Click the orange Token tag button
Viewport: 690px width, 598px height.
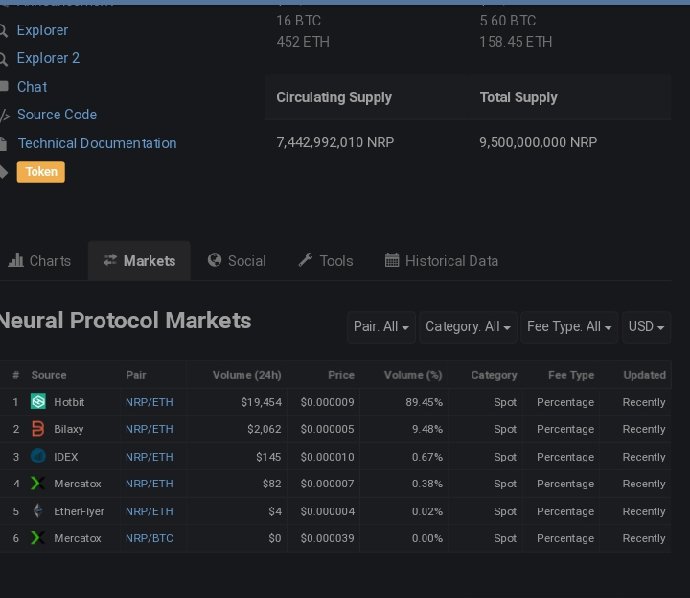coord(41,172)
